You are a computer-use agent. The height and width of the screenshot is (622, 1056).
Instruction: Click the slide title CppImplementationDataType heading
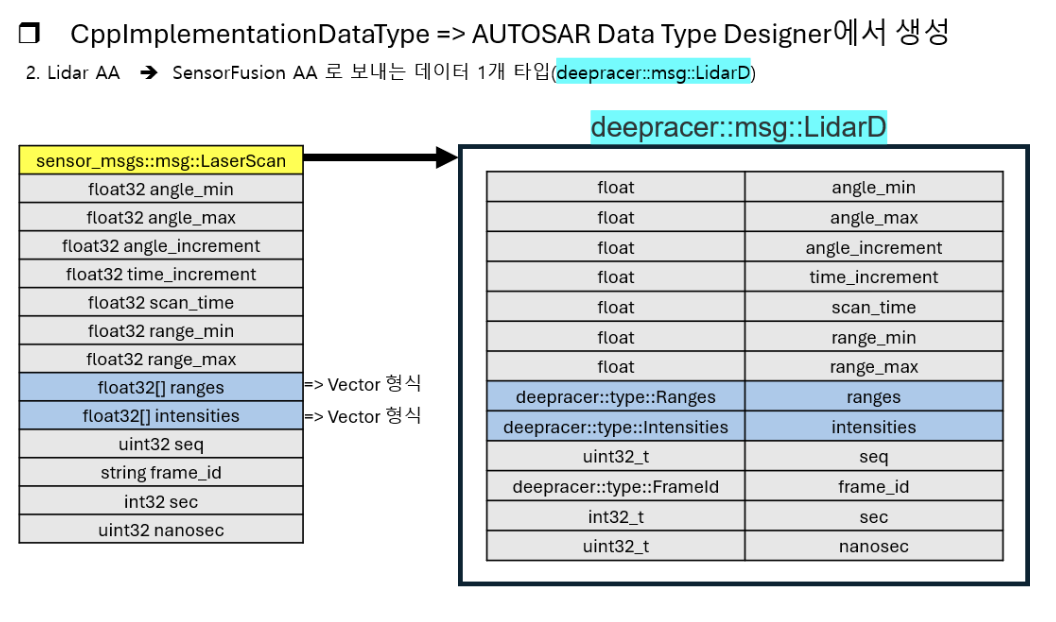(509, 33)
